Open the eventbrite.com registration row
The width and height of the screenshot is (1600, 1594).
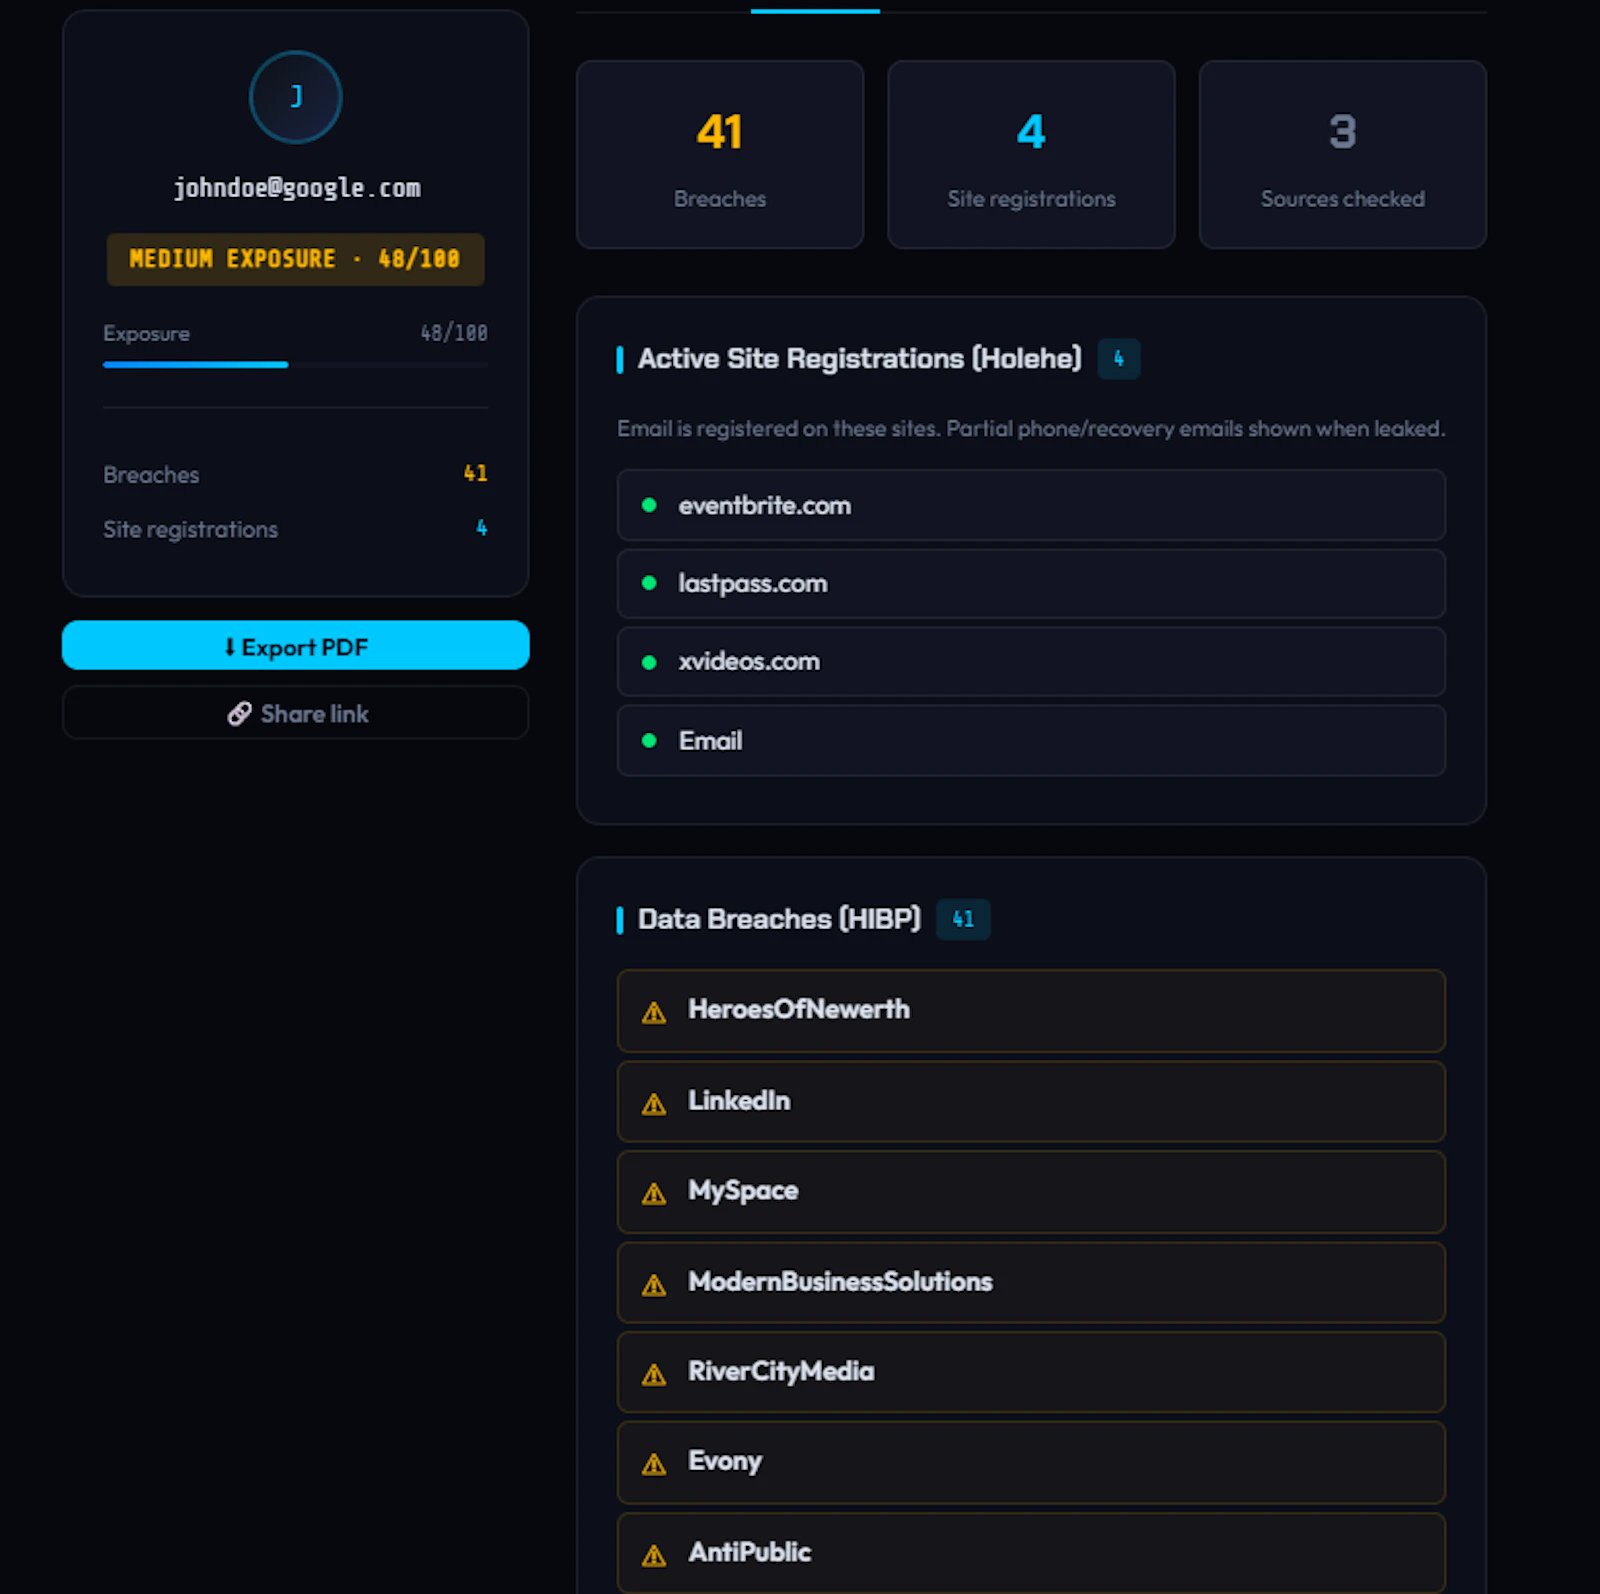point(1031,505)
